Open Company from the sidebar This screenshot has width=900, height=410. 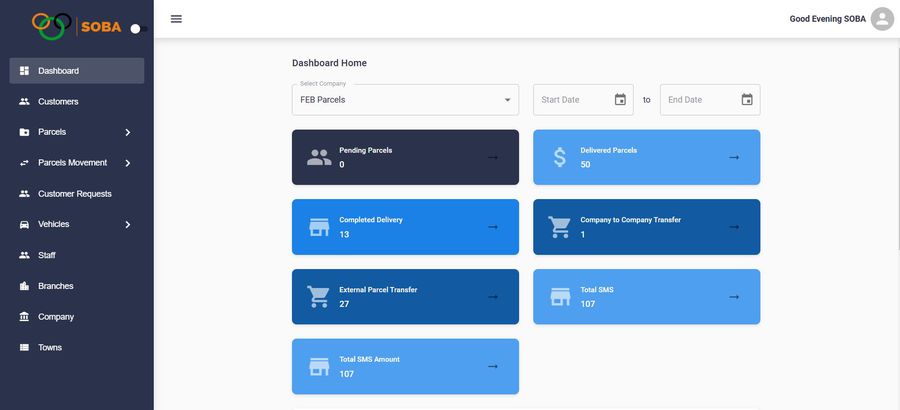pyautogui.click(x=77, y=316)
